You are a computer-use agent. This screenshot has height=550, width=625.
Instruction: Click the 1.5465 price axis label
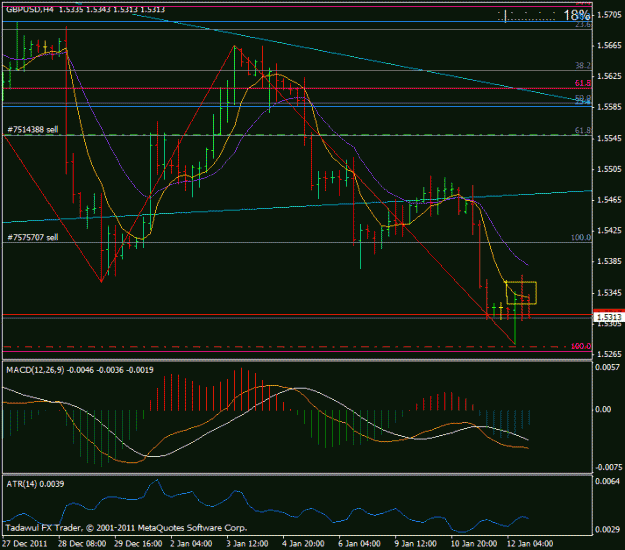(609, 200)
